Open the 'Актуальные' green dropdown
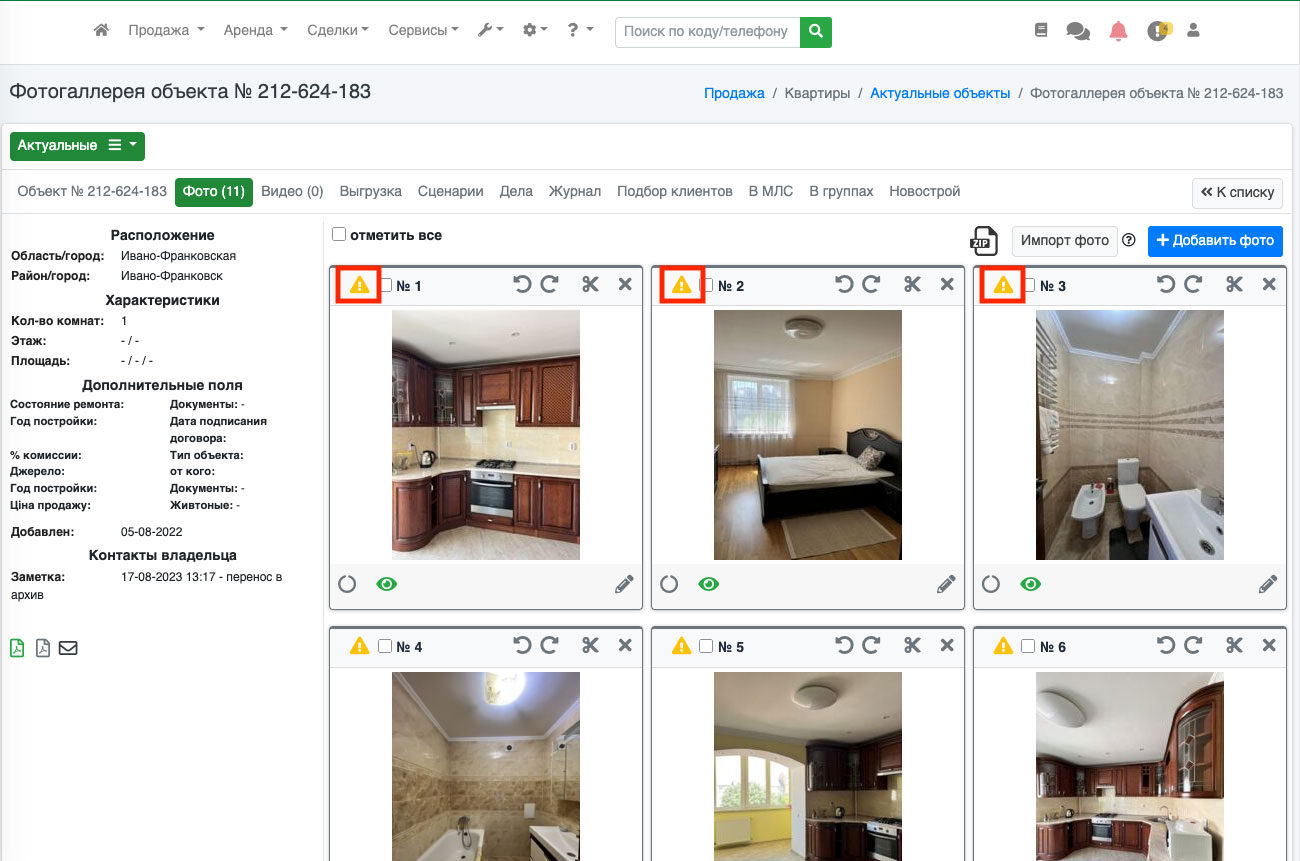This screenshot has width=1300, height=861. (77, 146)
